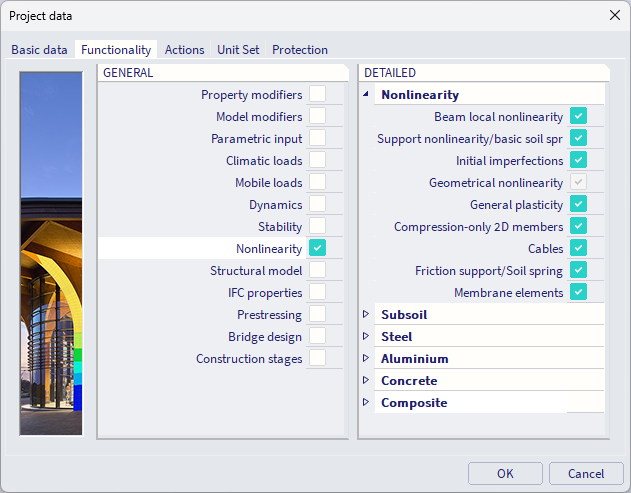This screenshot has height=493, width=631.
Task: Switch to the Basic data tab
Action: pos(39,50)
